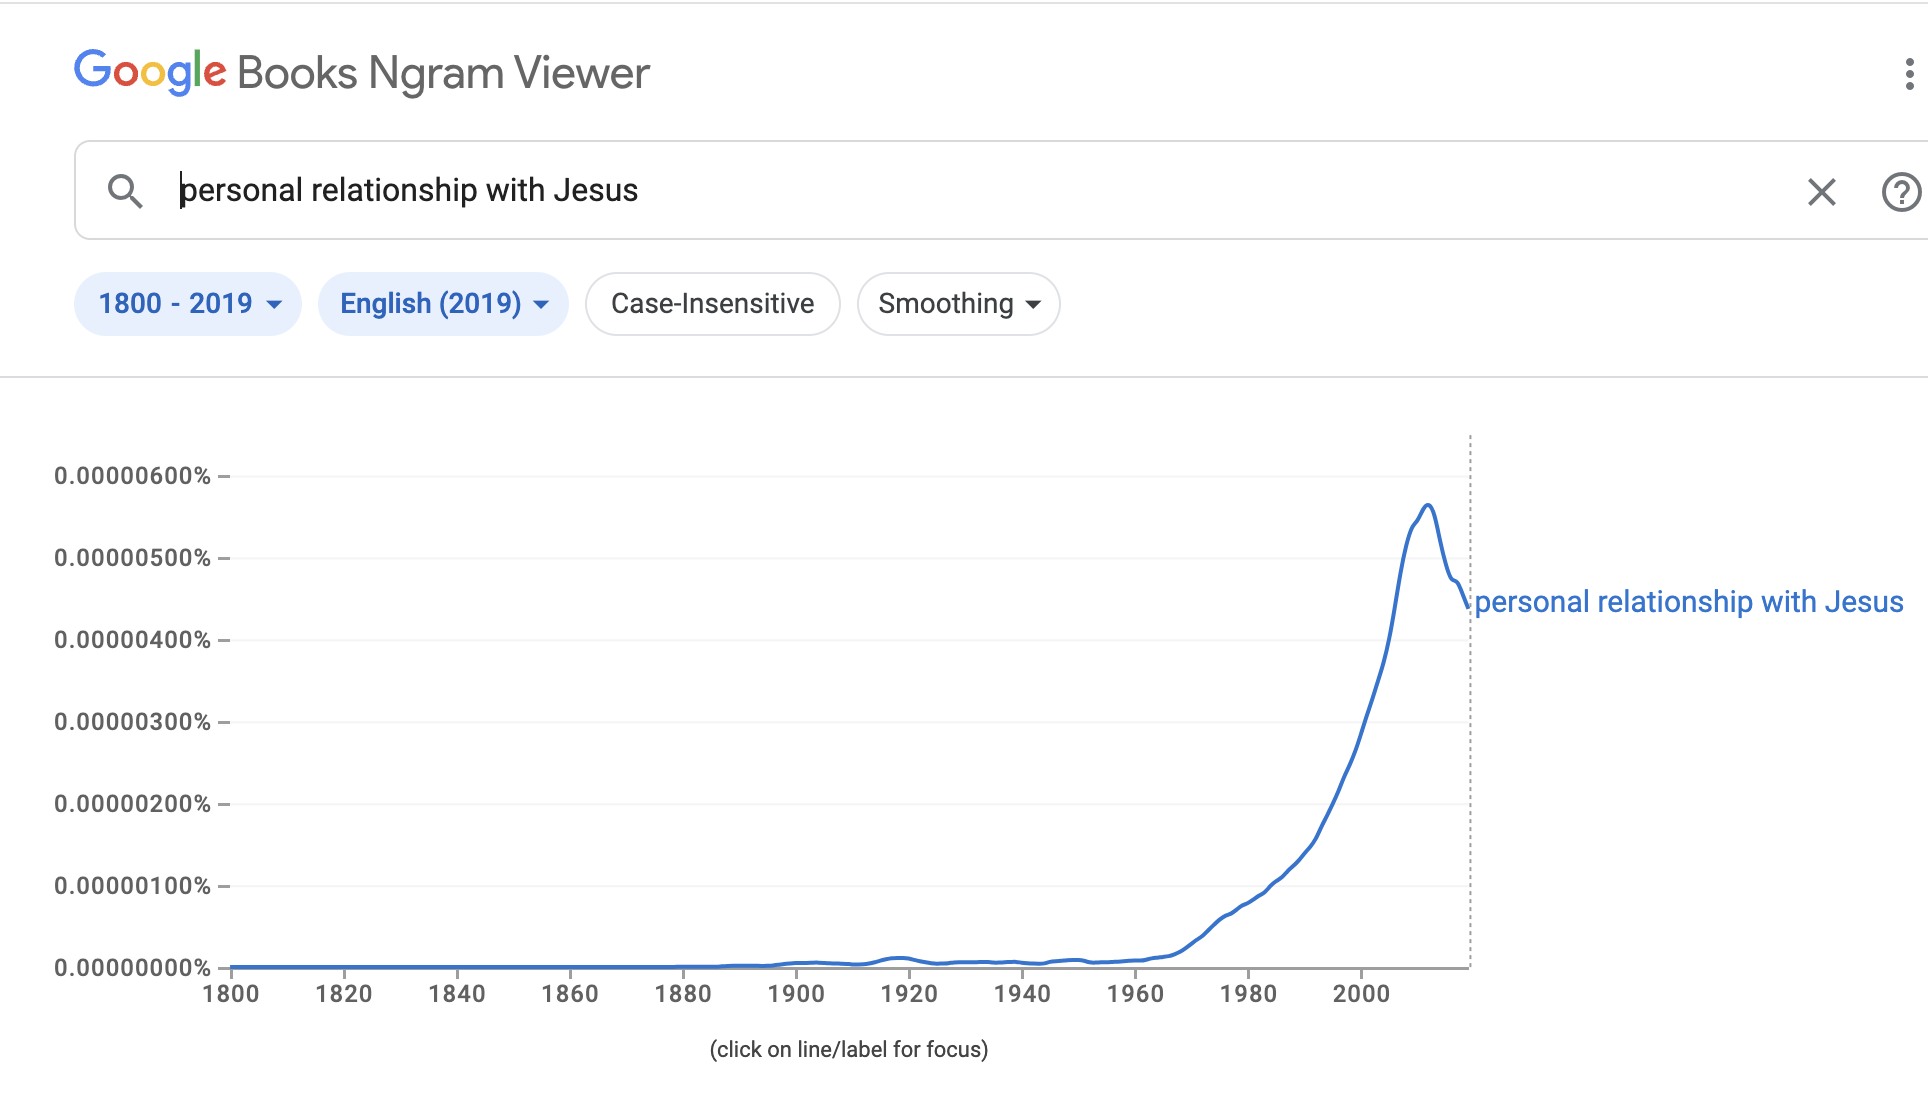Toggle the Case-Insensitive option
The height and width of the screenshot is (1104, 1928).
pyautogui.click(x=712, y=304)
